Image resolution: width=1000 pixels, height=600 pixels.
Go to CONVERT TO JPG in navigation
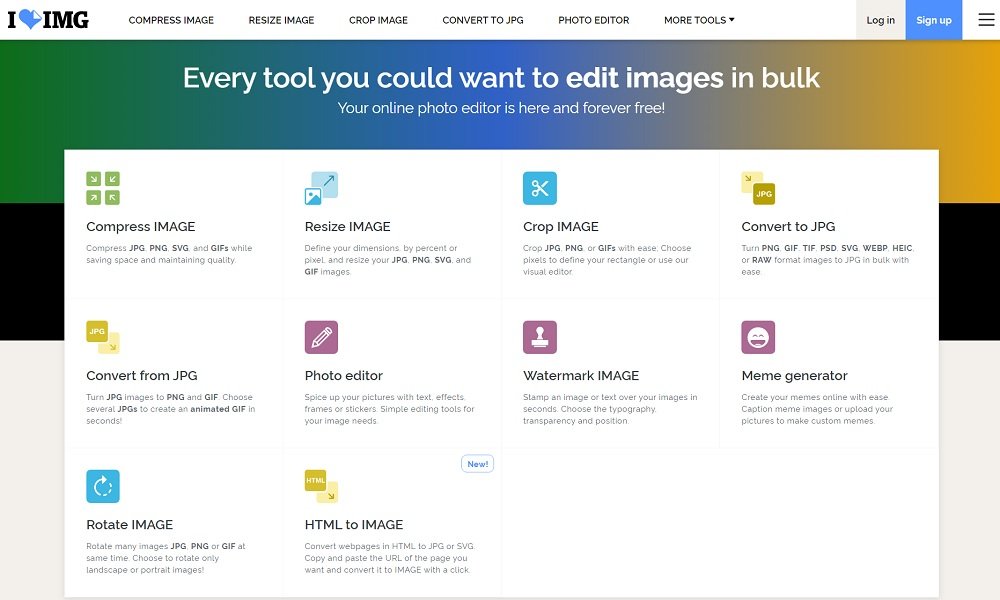point(483,20)
